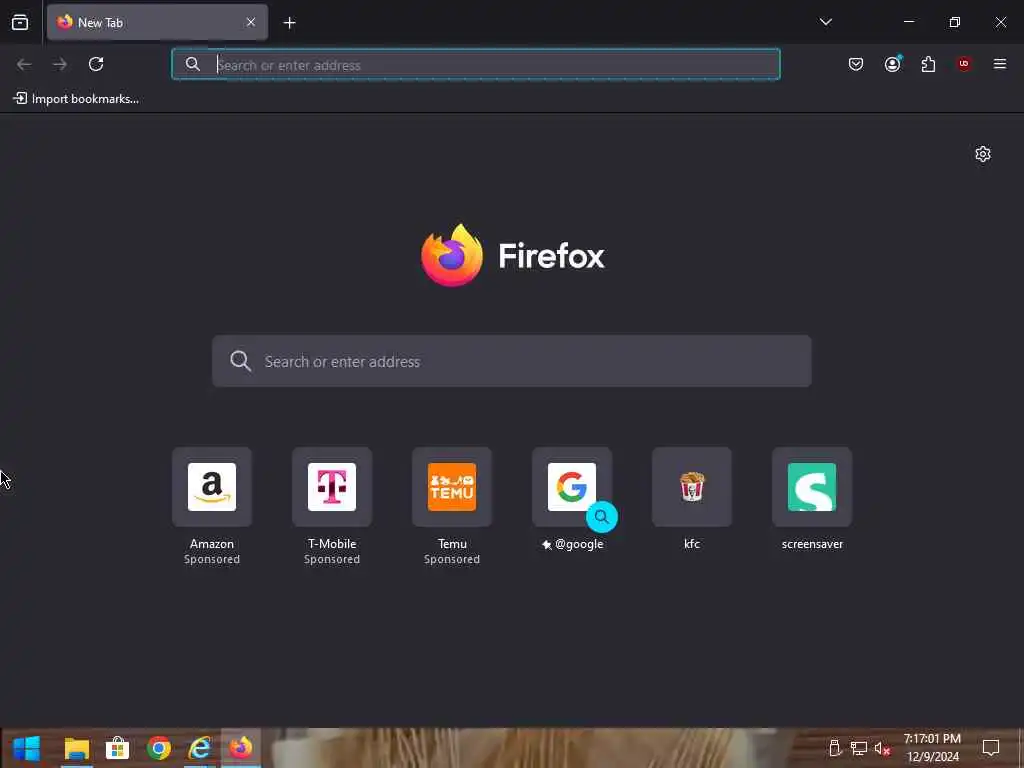Open the taskbar clock and date
Image resolution: width=1024 pixels, height=768 pixels.
click(933, 748)
